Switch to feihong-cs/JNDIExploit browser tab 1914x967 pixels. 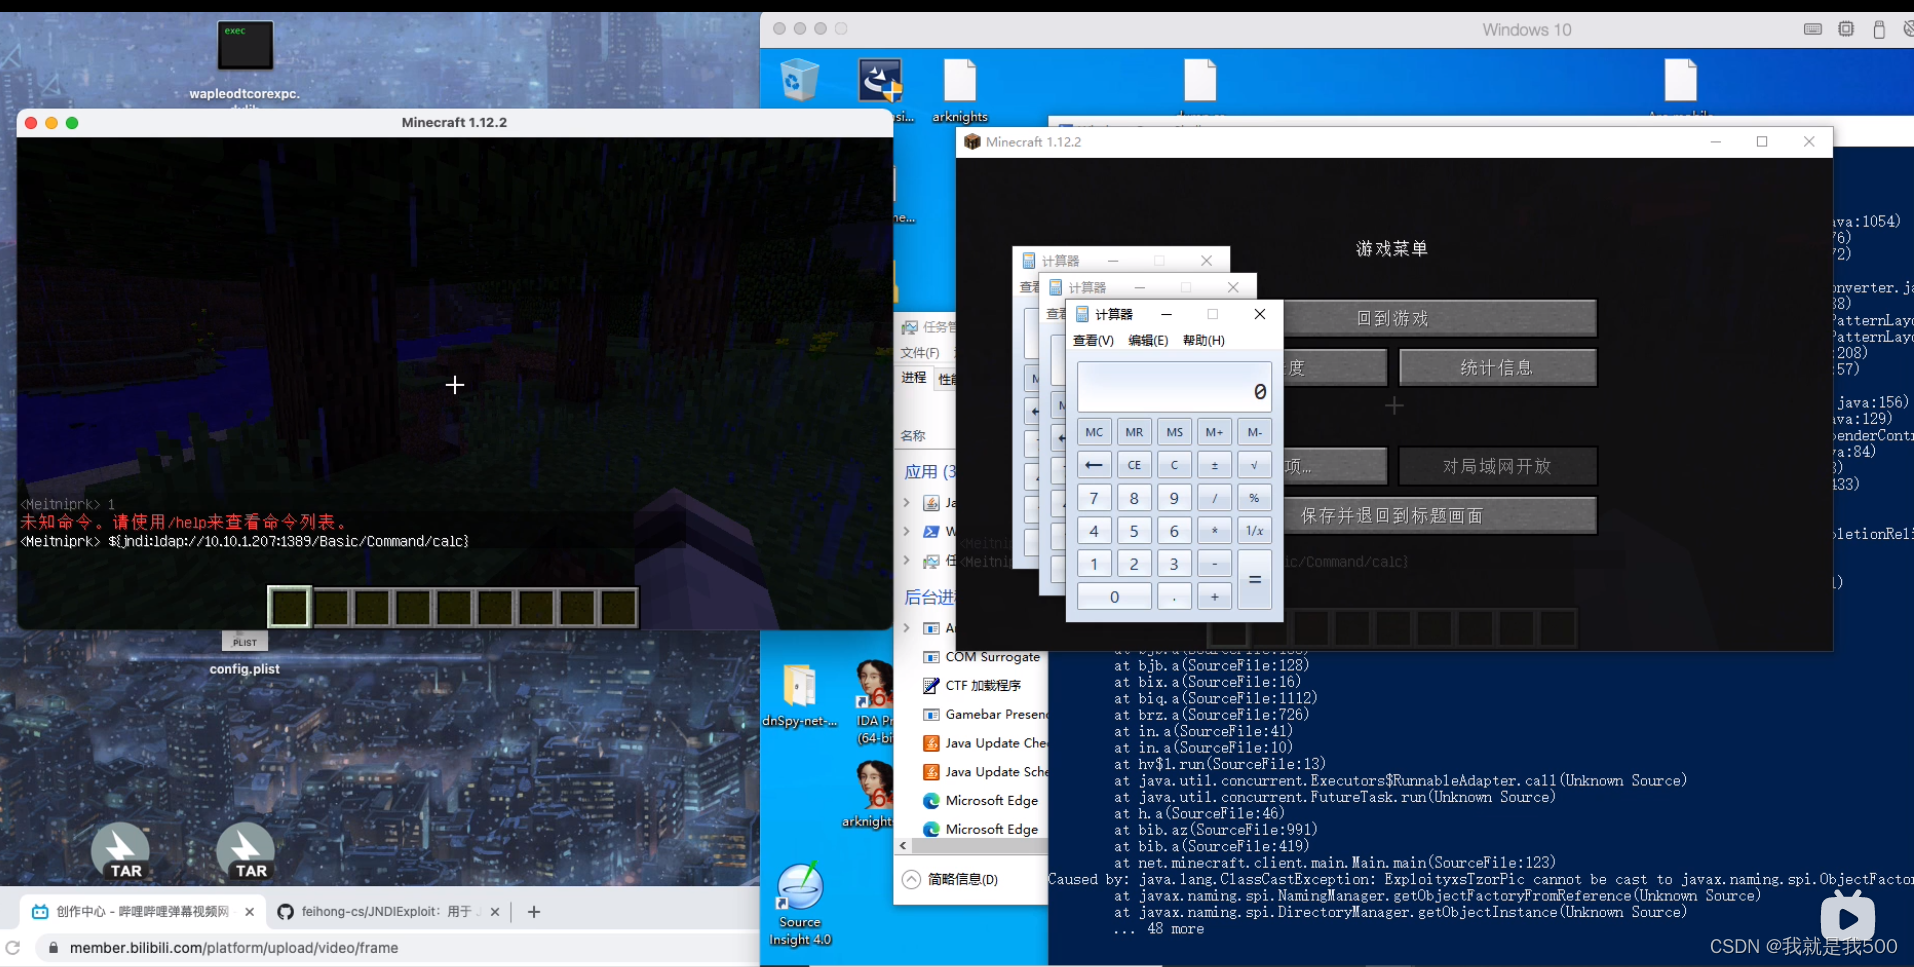click(x=388, y=912)
